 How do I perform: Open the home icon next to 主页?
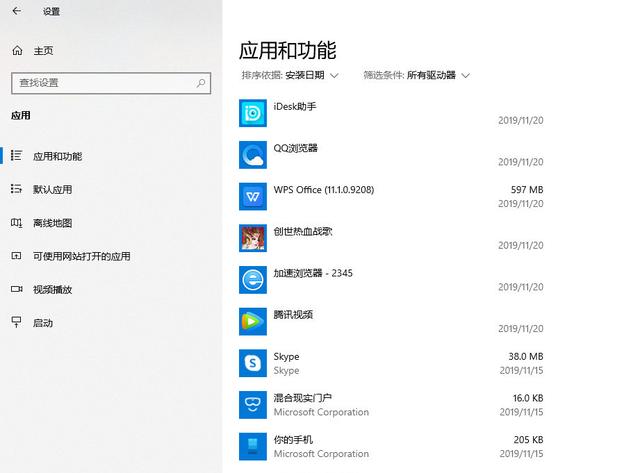[x=17, y=51]
